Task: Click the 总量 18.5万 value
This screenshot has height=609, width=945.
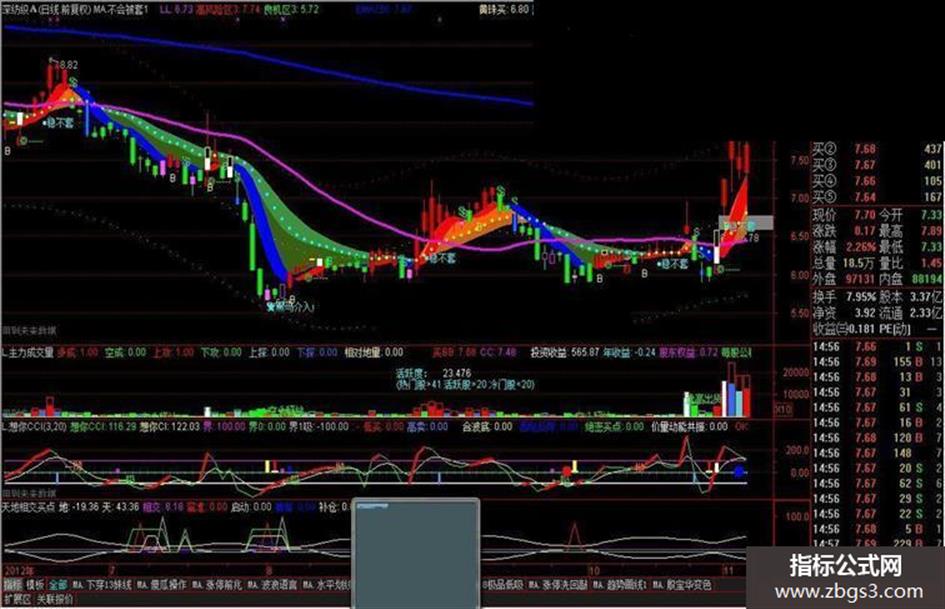Action: pyautogui.click(x=858, y=263)
